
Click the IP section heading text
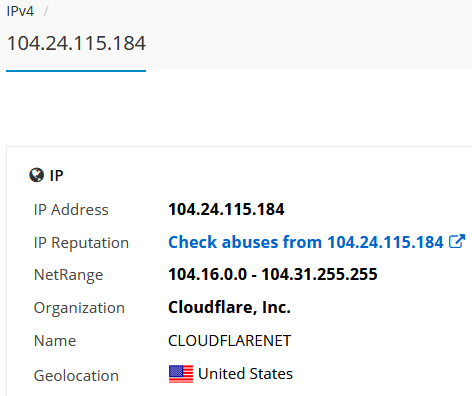(x=56, y=176)
